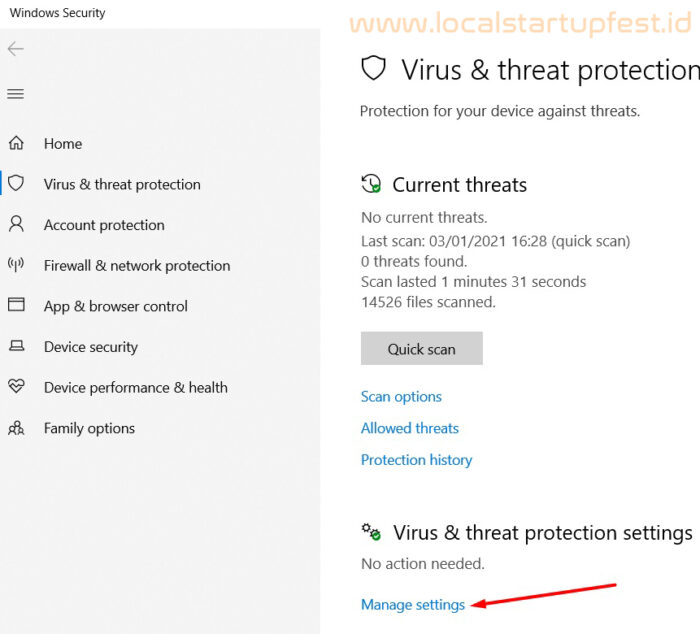Open Scan options link
700x634 pixels.
tap(401, 397)
